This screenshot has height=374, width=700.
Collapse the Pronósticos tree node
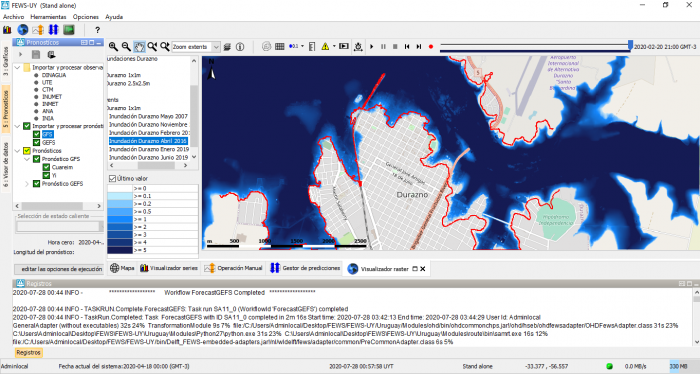17,151
